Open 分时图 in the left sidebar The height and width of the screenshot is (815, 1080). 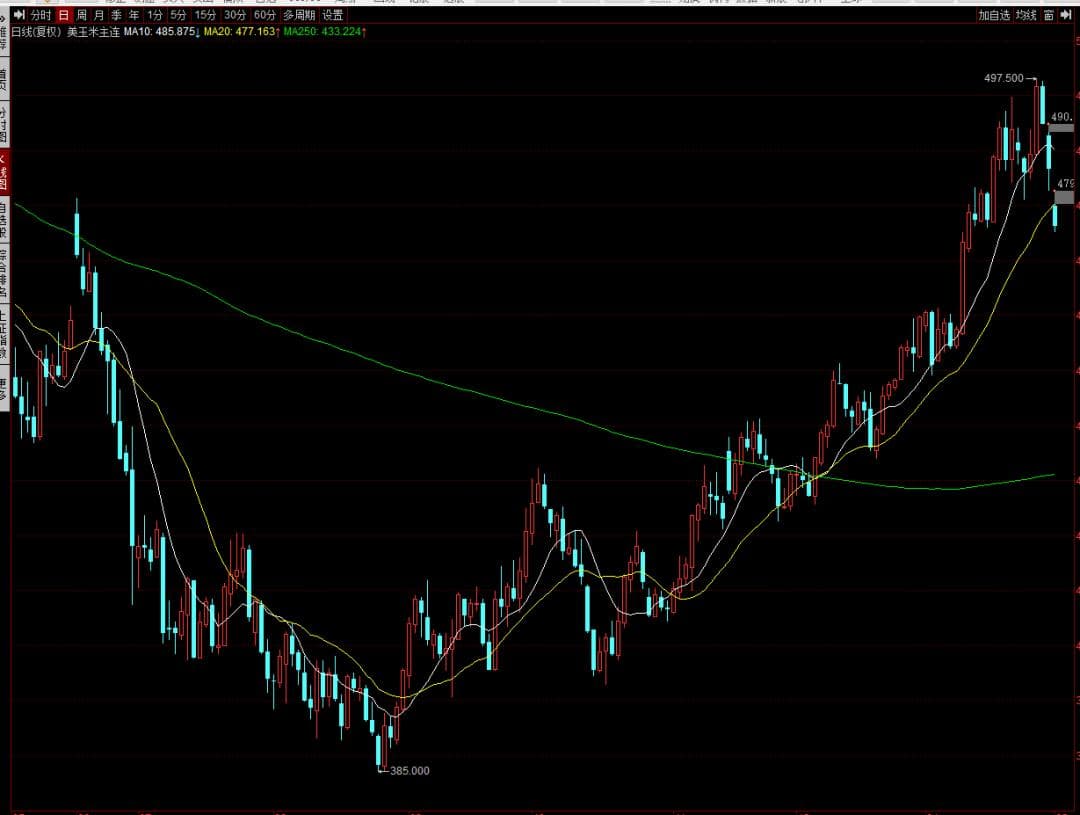point(4,125)
